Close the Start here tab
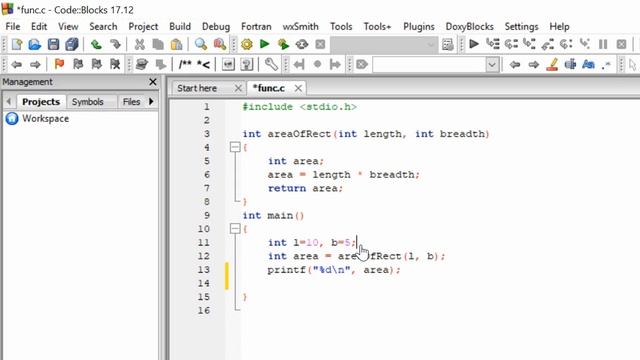The image size is (640, 360). coord(238,88)
